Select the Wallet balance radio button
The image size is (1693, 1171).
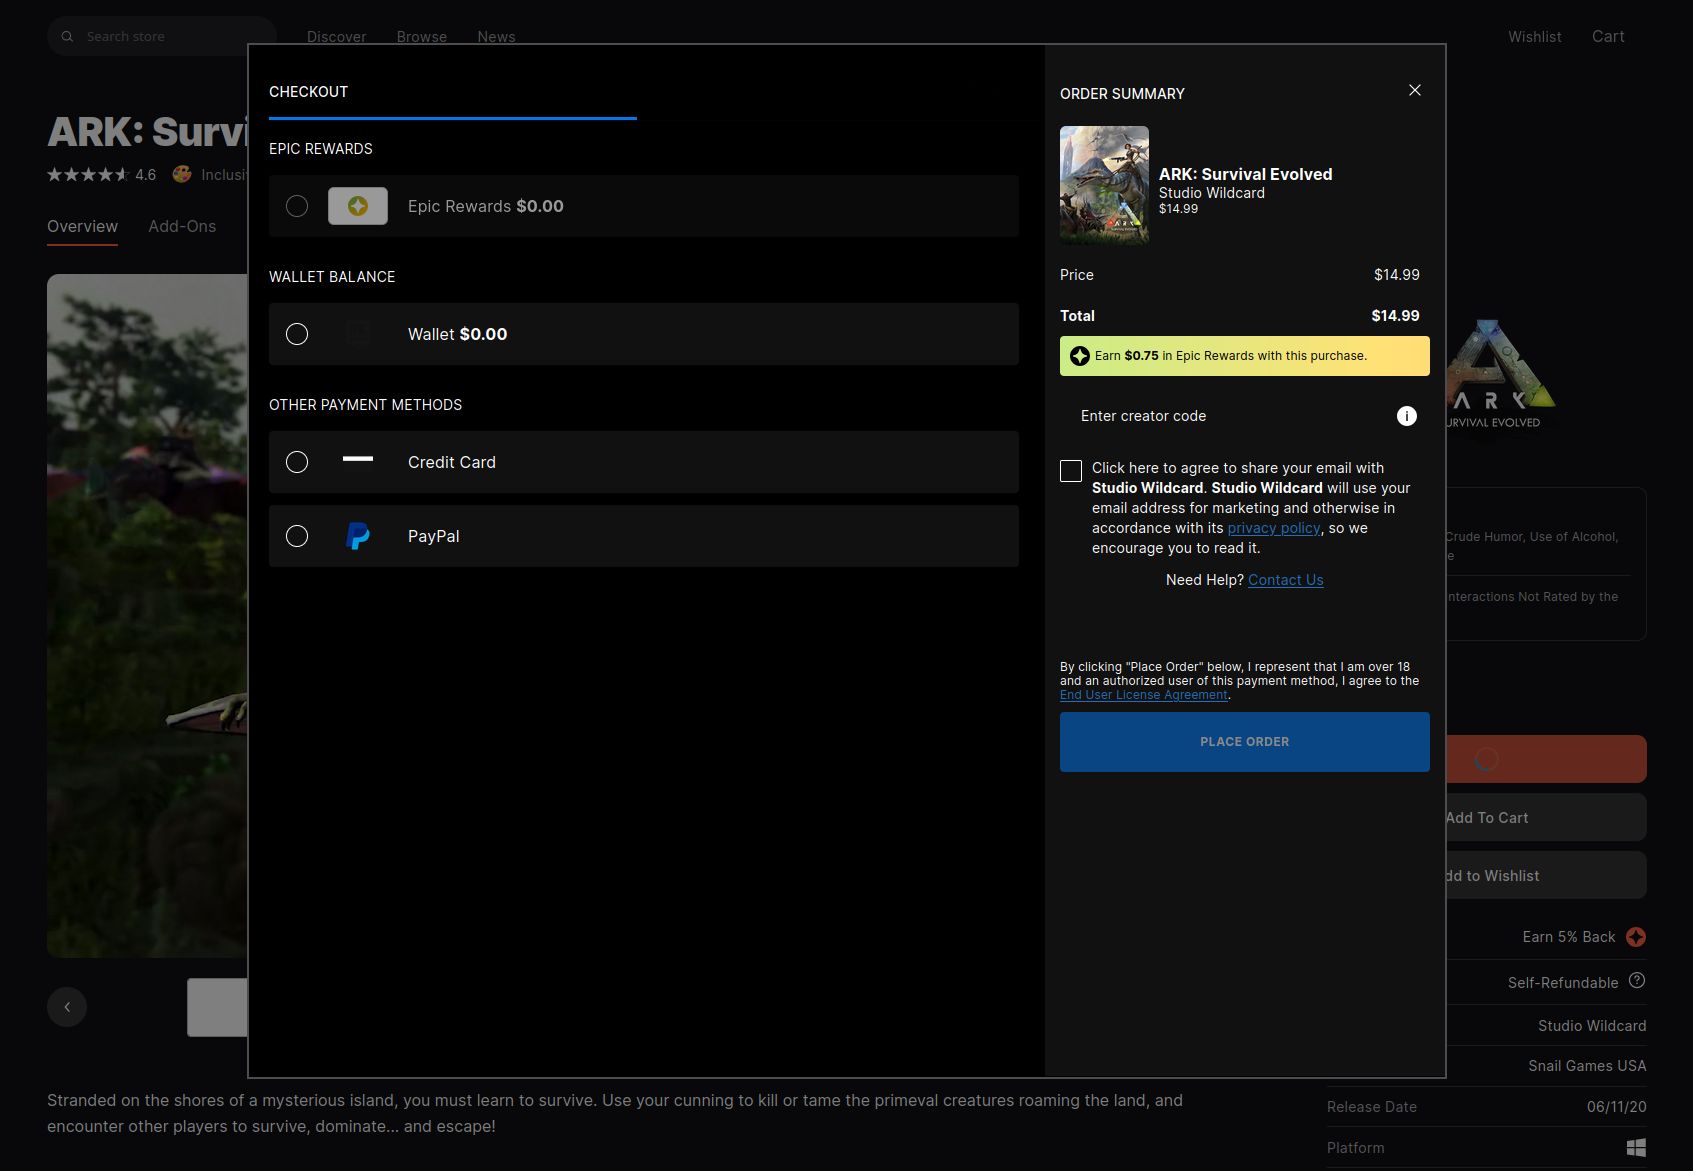pyautogui.click(x=297, y=334)
